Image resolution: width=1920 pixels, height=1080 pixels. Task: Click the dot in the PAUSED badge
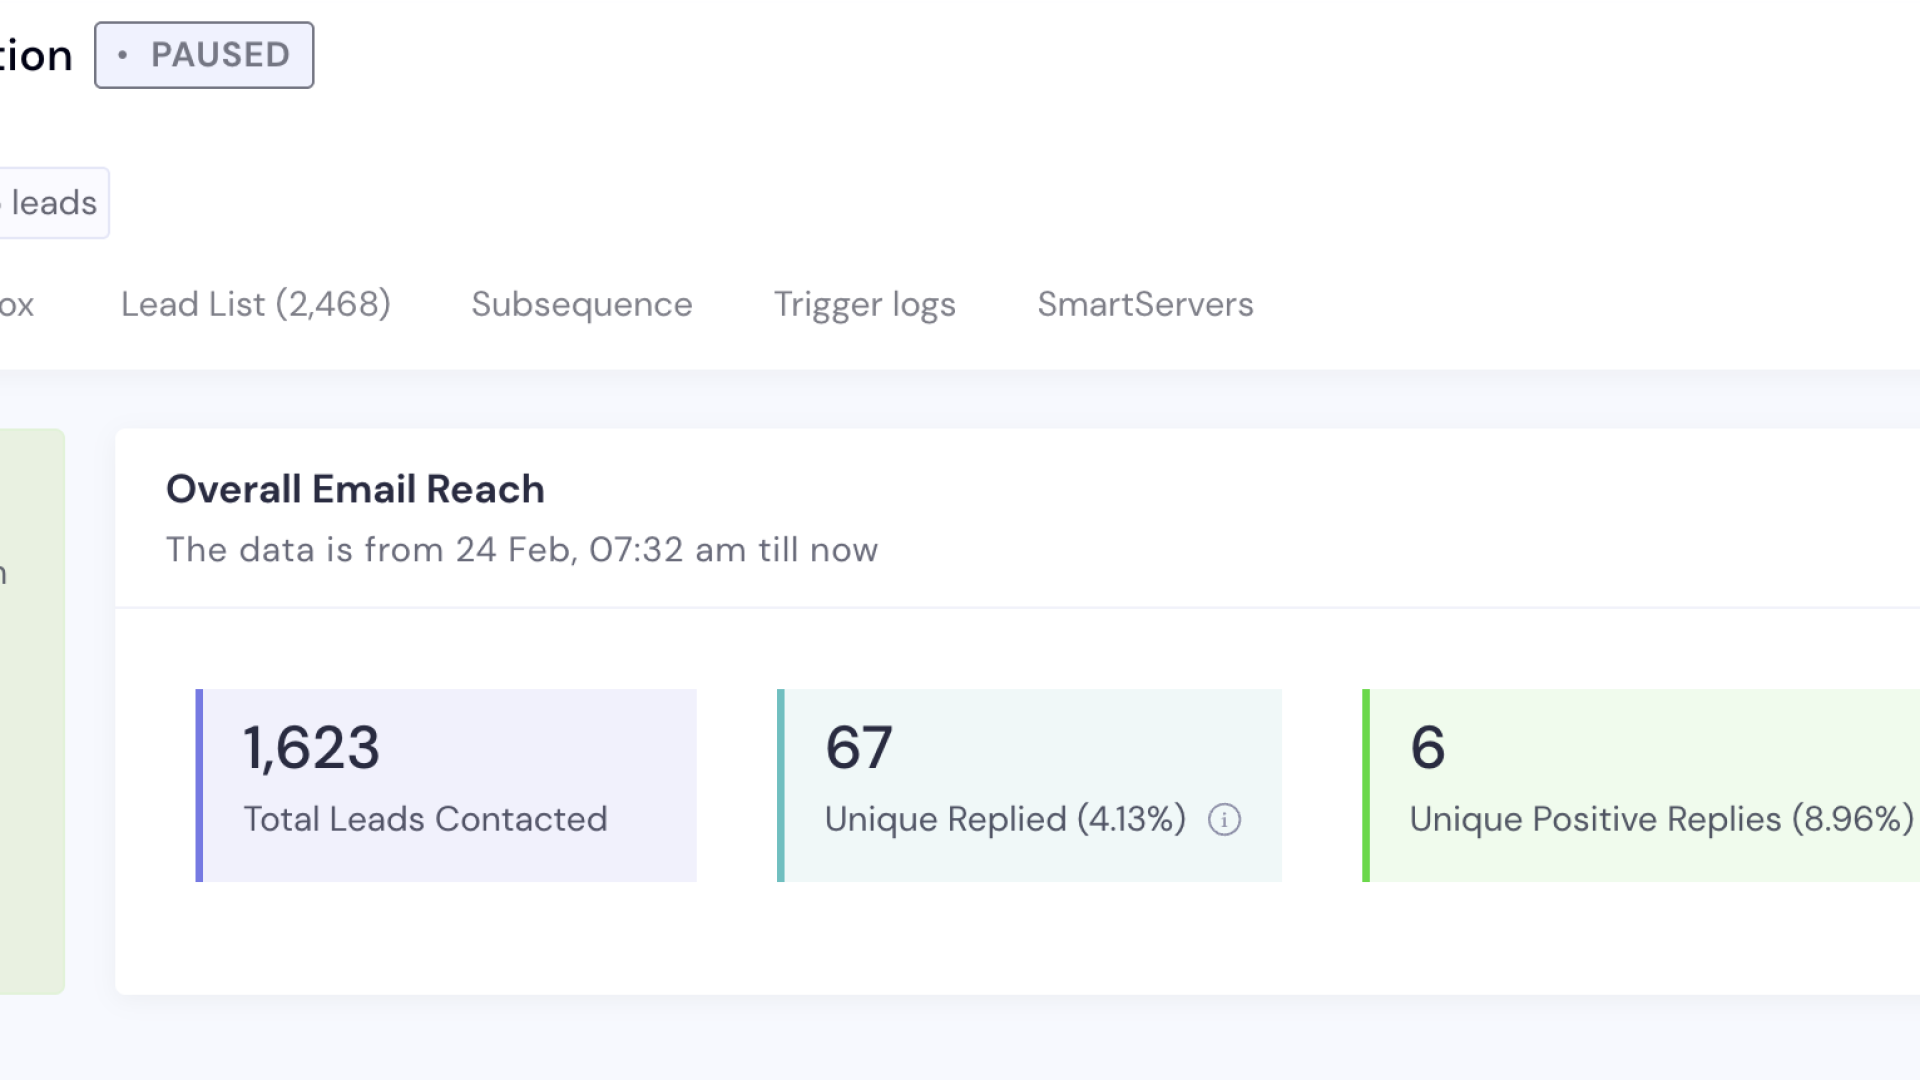123,55
